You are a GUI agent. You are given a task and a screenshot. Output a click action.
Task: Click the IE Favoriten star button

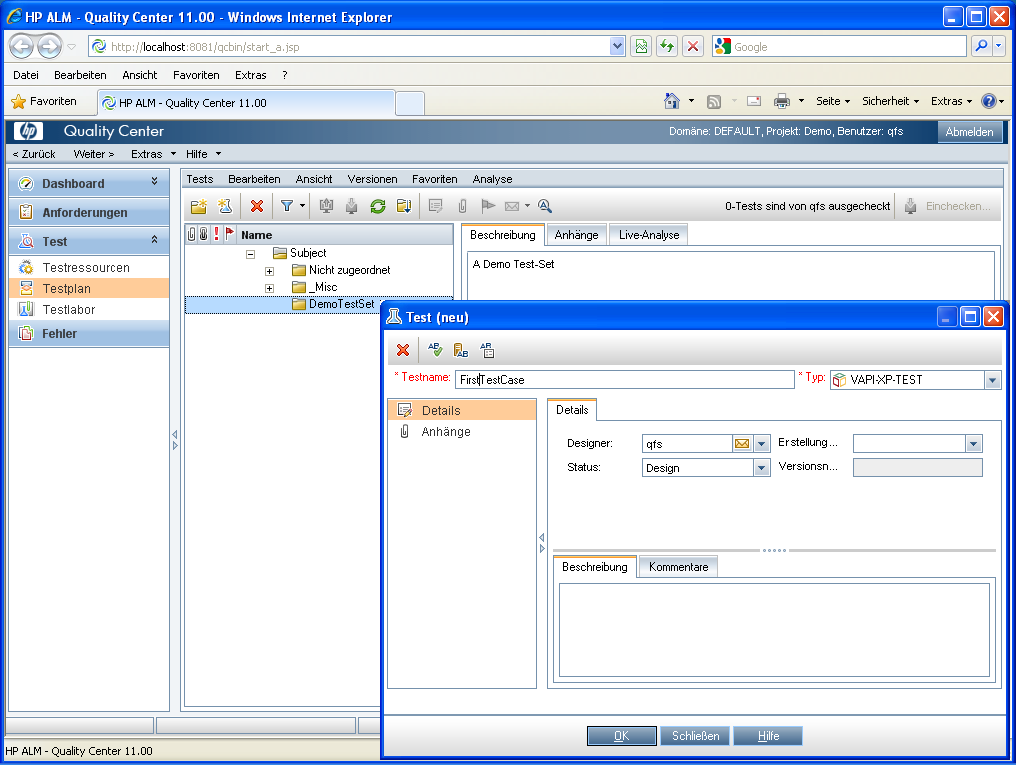[x=44, y=101]
